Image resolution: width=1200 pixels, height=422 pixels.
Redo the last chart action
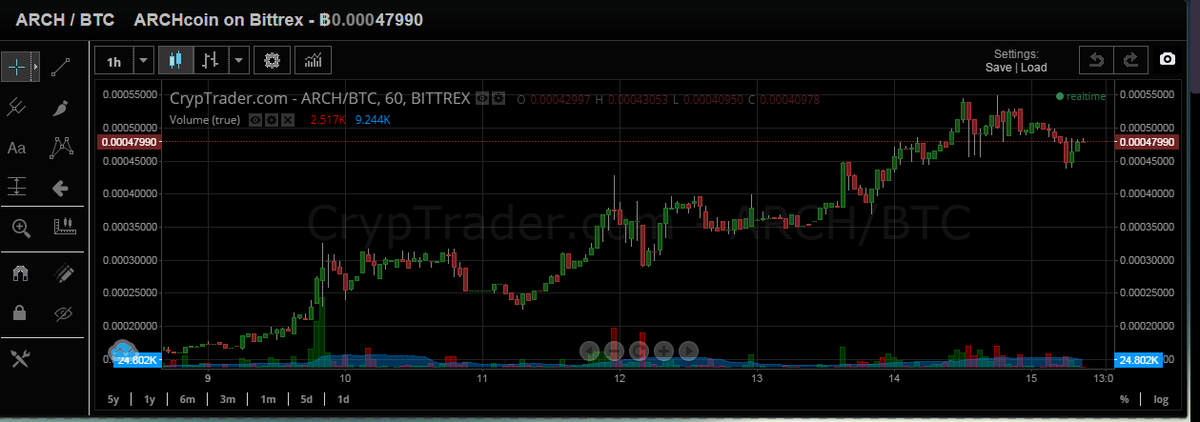click(x=1130, y=60)
